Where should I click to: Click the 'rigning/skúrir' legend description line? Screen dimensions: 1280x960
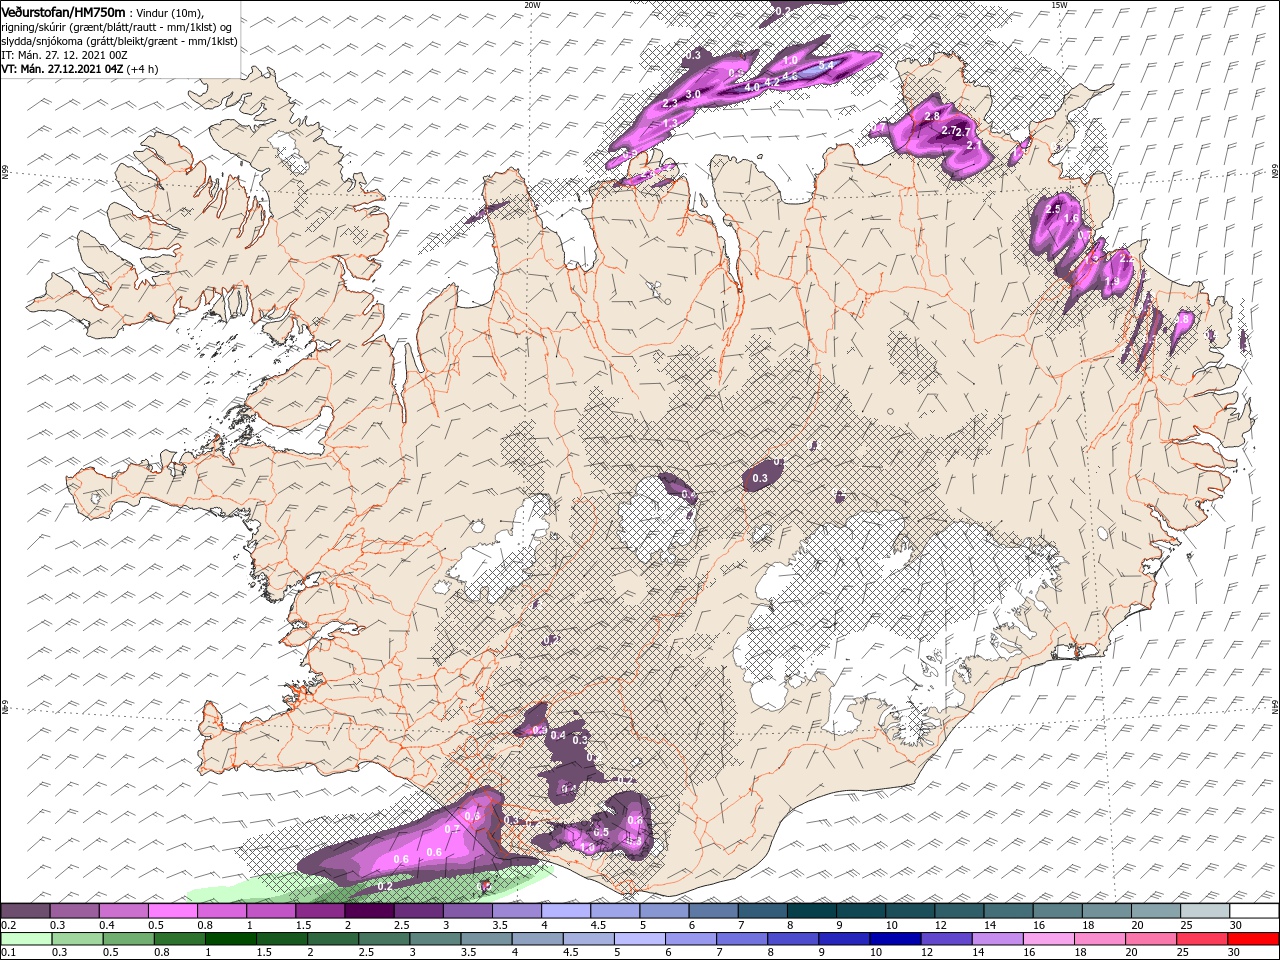[x=118, y=27]
